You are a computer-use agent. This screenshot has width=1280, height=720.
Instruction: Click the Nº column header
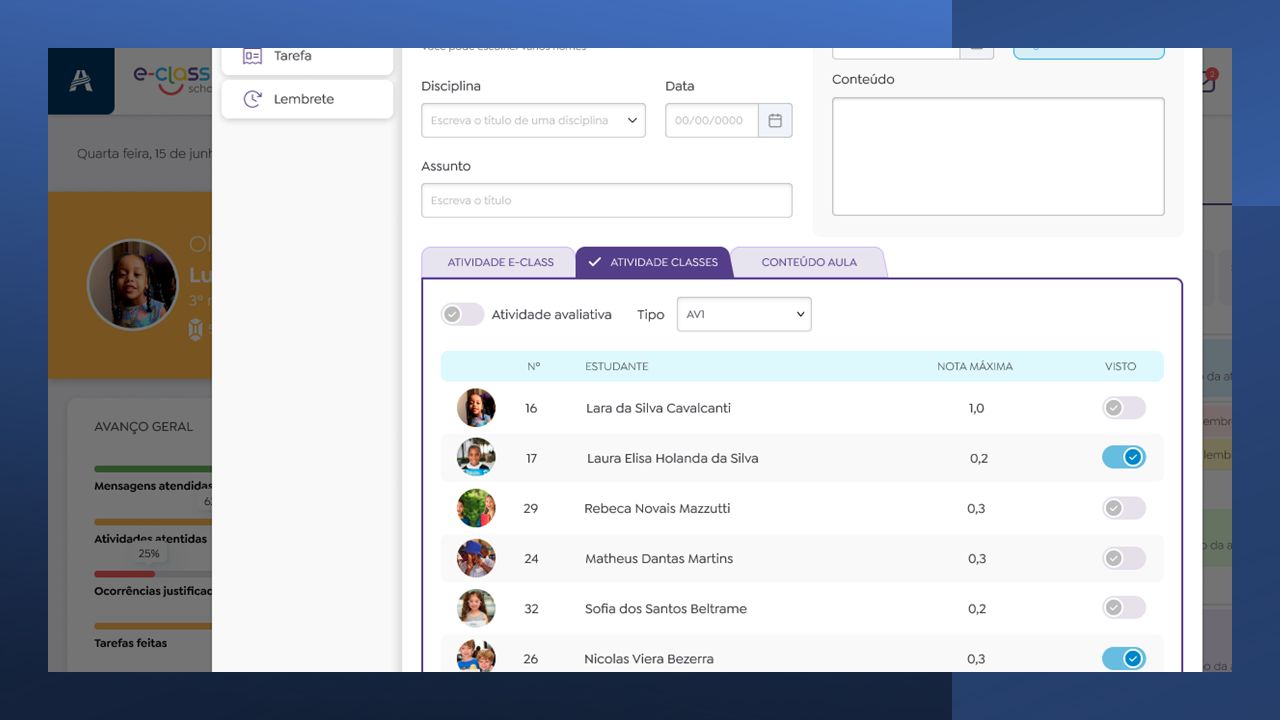533,366
